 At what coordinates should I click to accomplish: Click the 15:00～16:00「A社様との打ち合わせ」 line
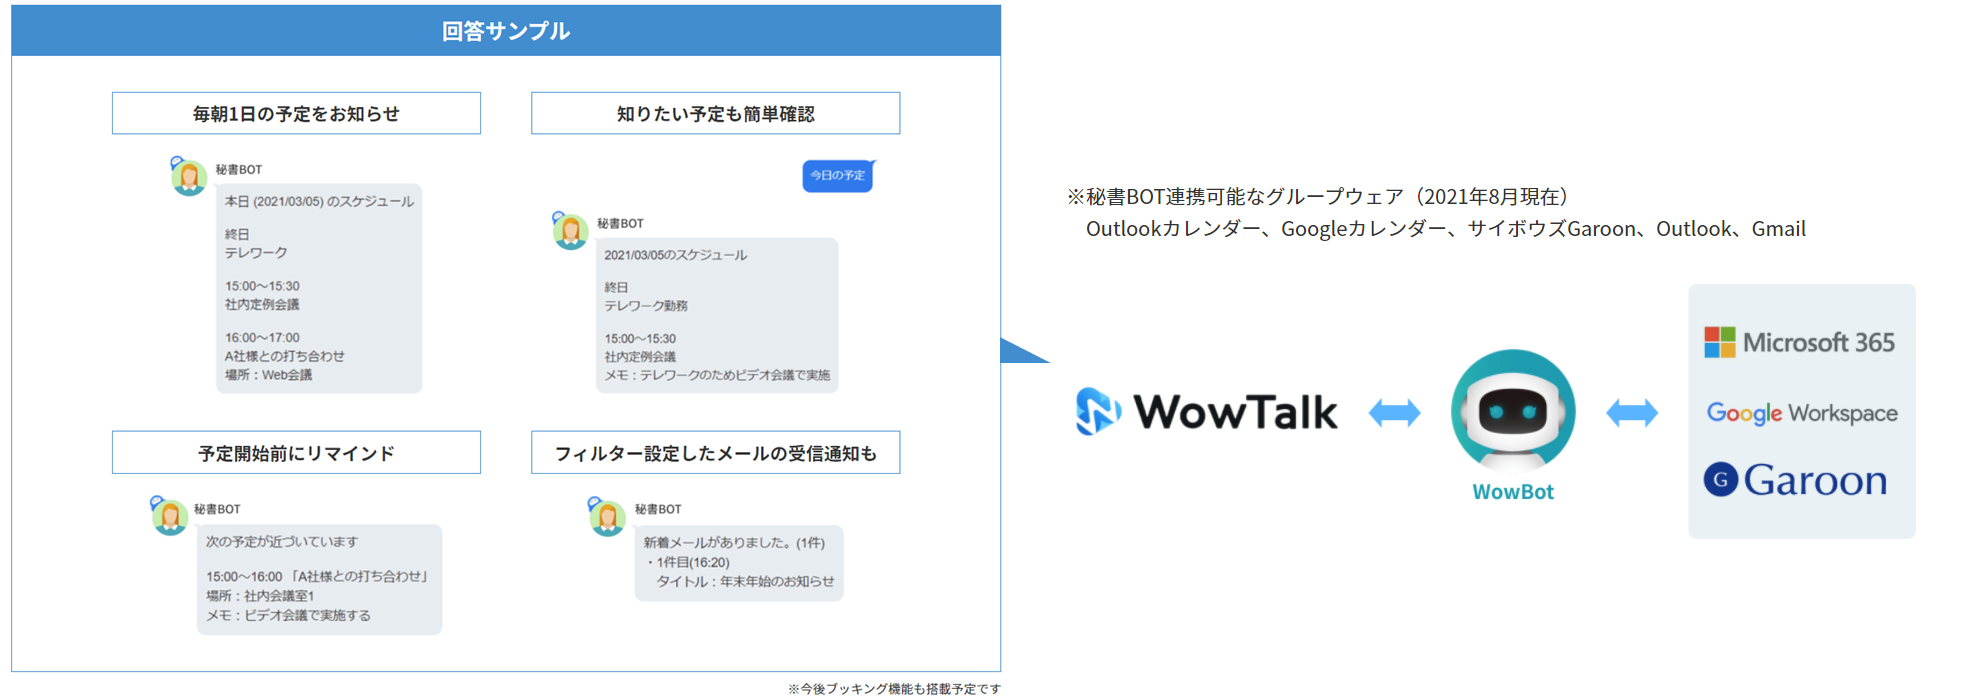pyautogui.click(x=318, y=577)
